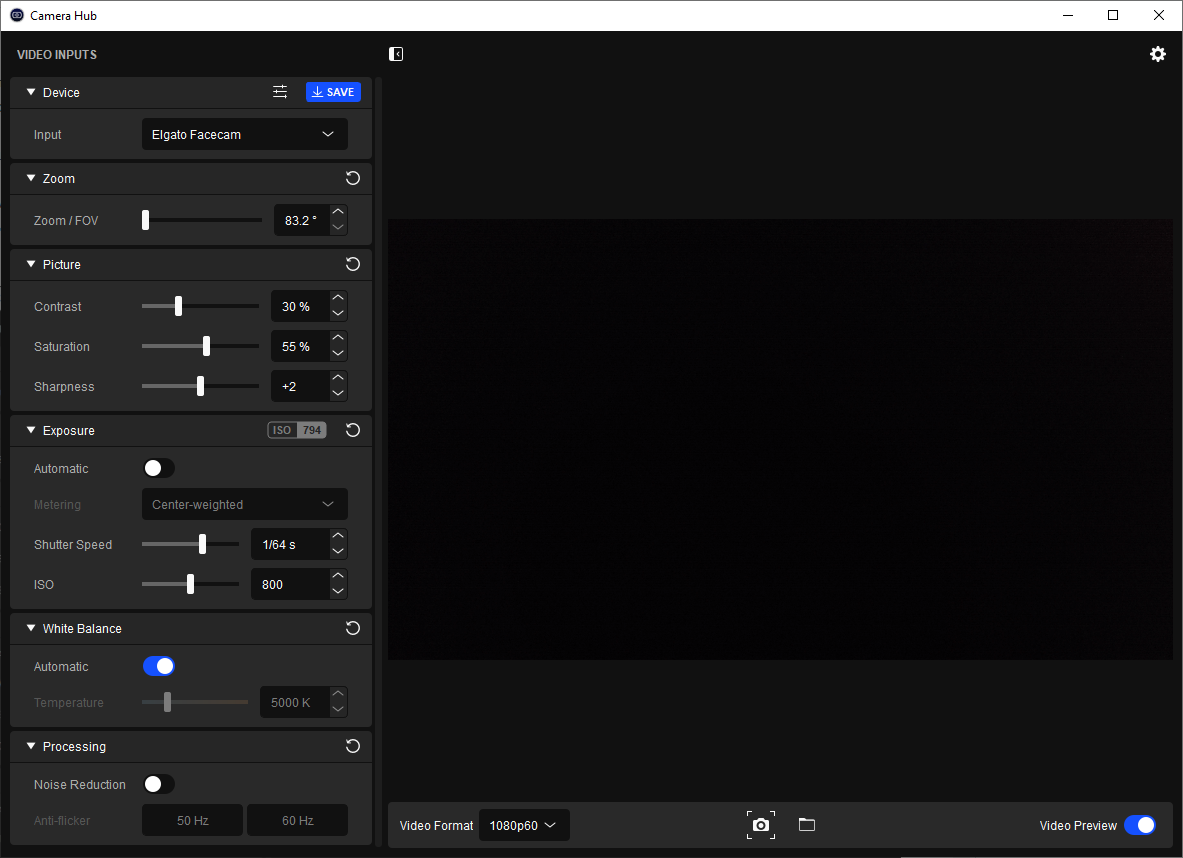Increase ISO with the up arrow

click(x=338, y=576)
